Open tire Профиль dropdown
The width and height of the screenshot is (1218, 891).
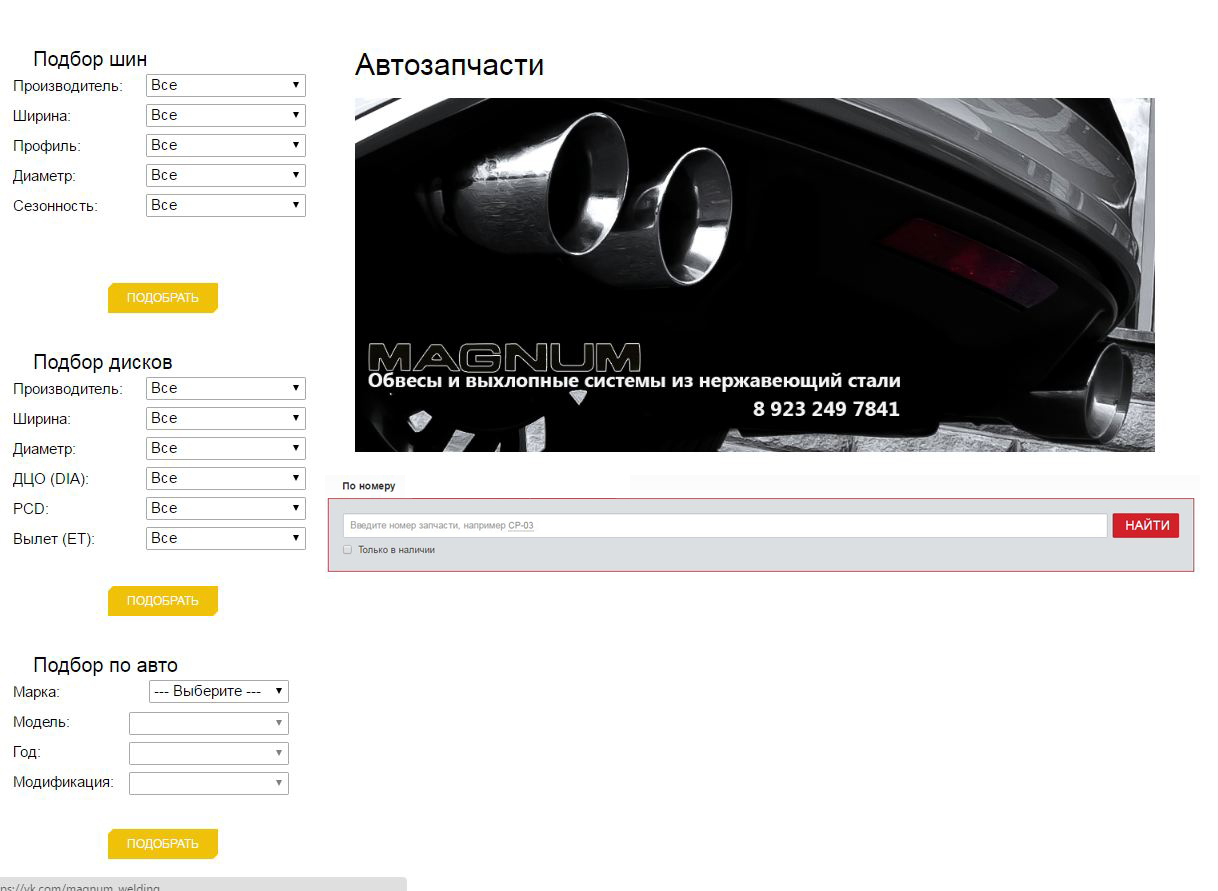[225, 146]
